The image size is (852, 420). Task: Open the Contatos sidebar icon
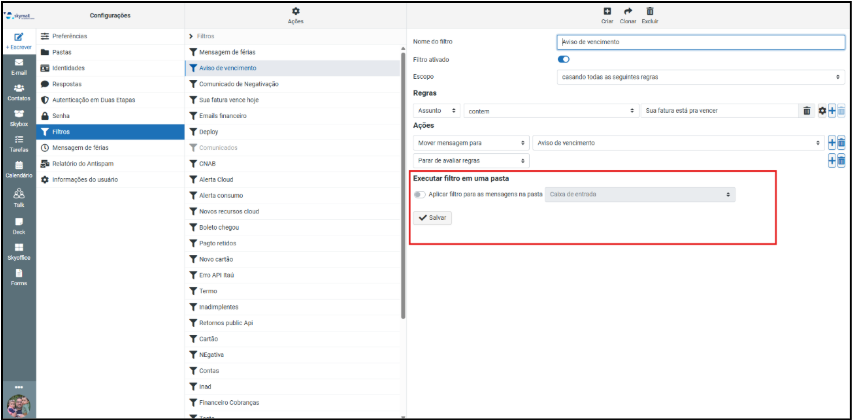18,89
